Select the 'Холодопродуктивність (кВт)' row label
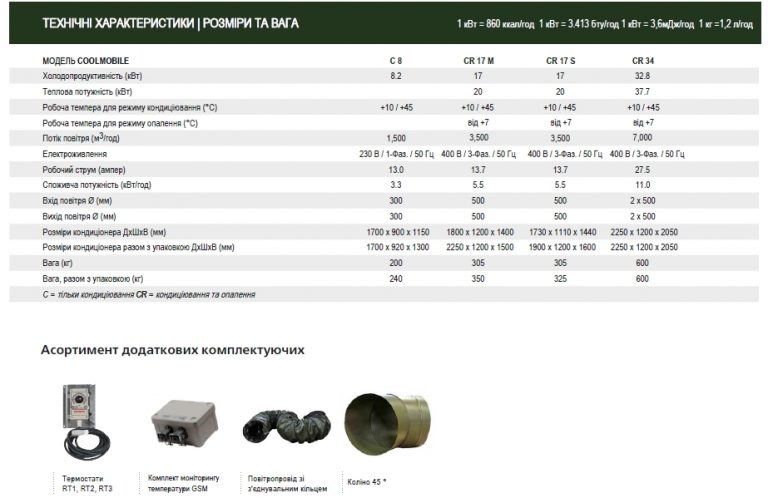 pyautogui.click(x=92, y=76)
